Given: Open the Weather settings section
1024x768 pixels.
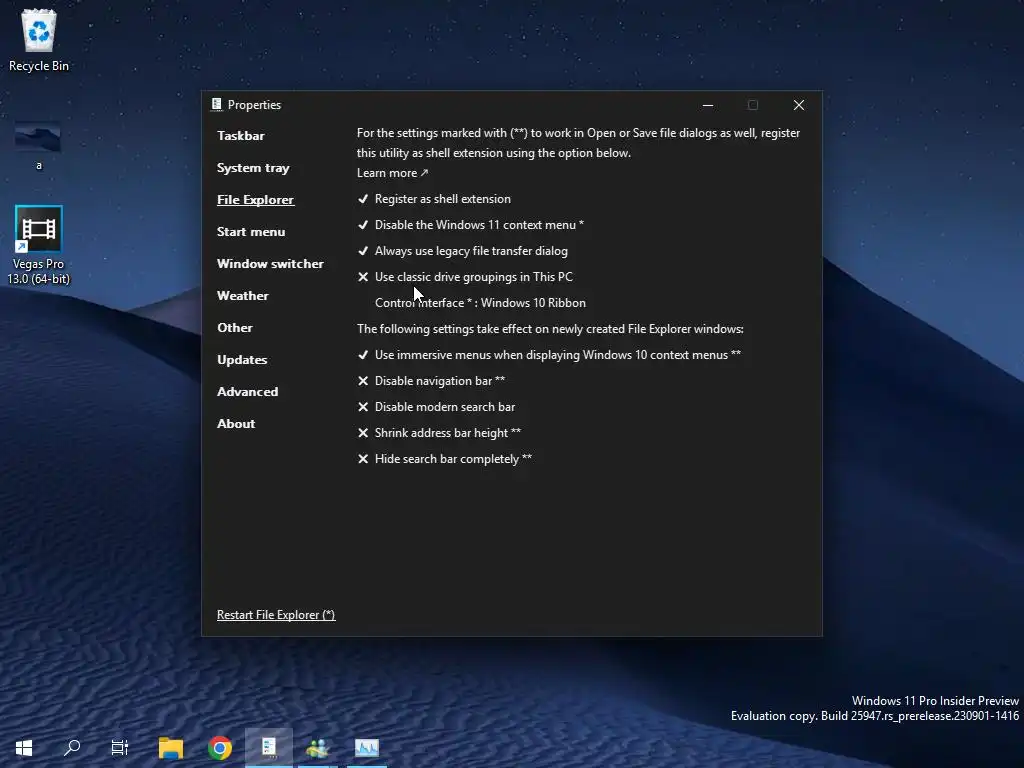Looking at the screenshot, I should [x=243, y=296].
